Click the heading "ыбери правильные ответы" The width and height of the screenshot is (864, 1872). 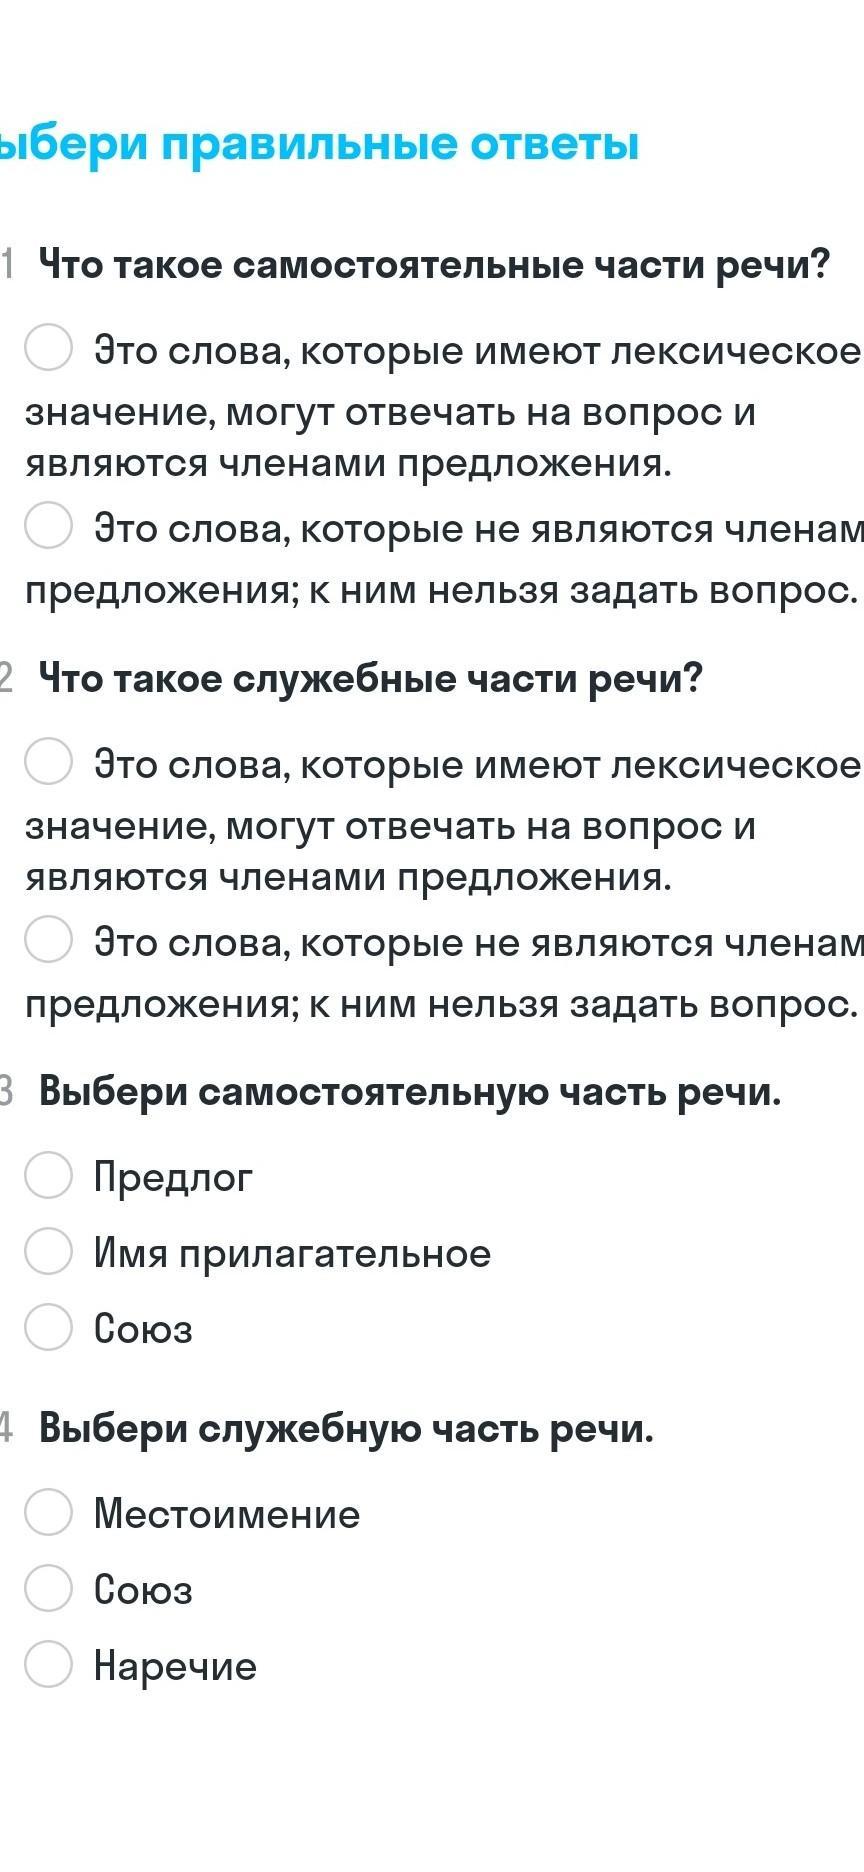(x=319, y=145)
